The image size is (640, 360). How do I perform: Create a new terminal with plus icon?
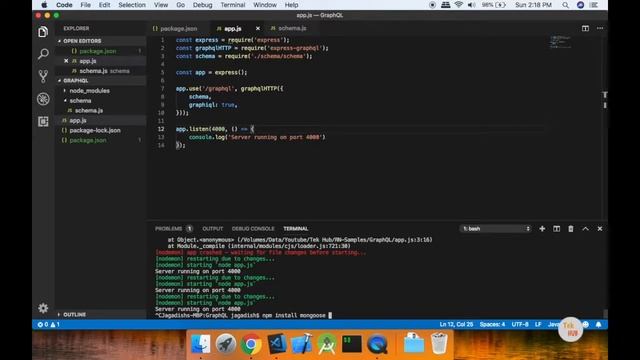coord(542,229)
